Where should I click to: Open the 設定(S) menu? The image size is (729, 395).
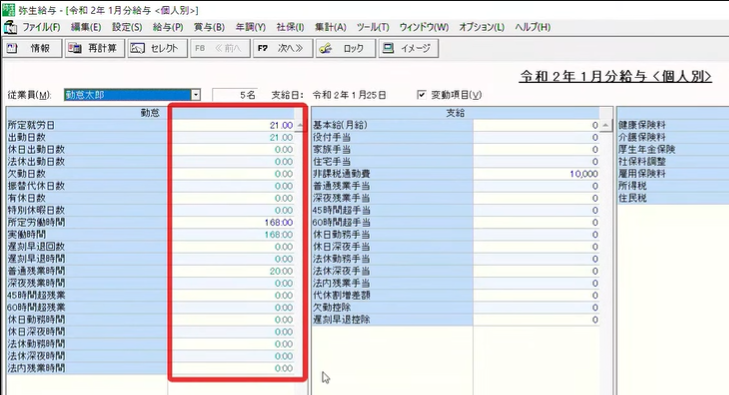pos(127,27)
